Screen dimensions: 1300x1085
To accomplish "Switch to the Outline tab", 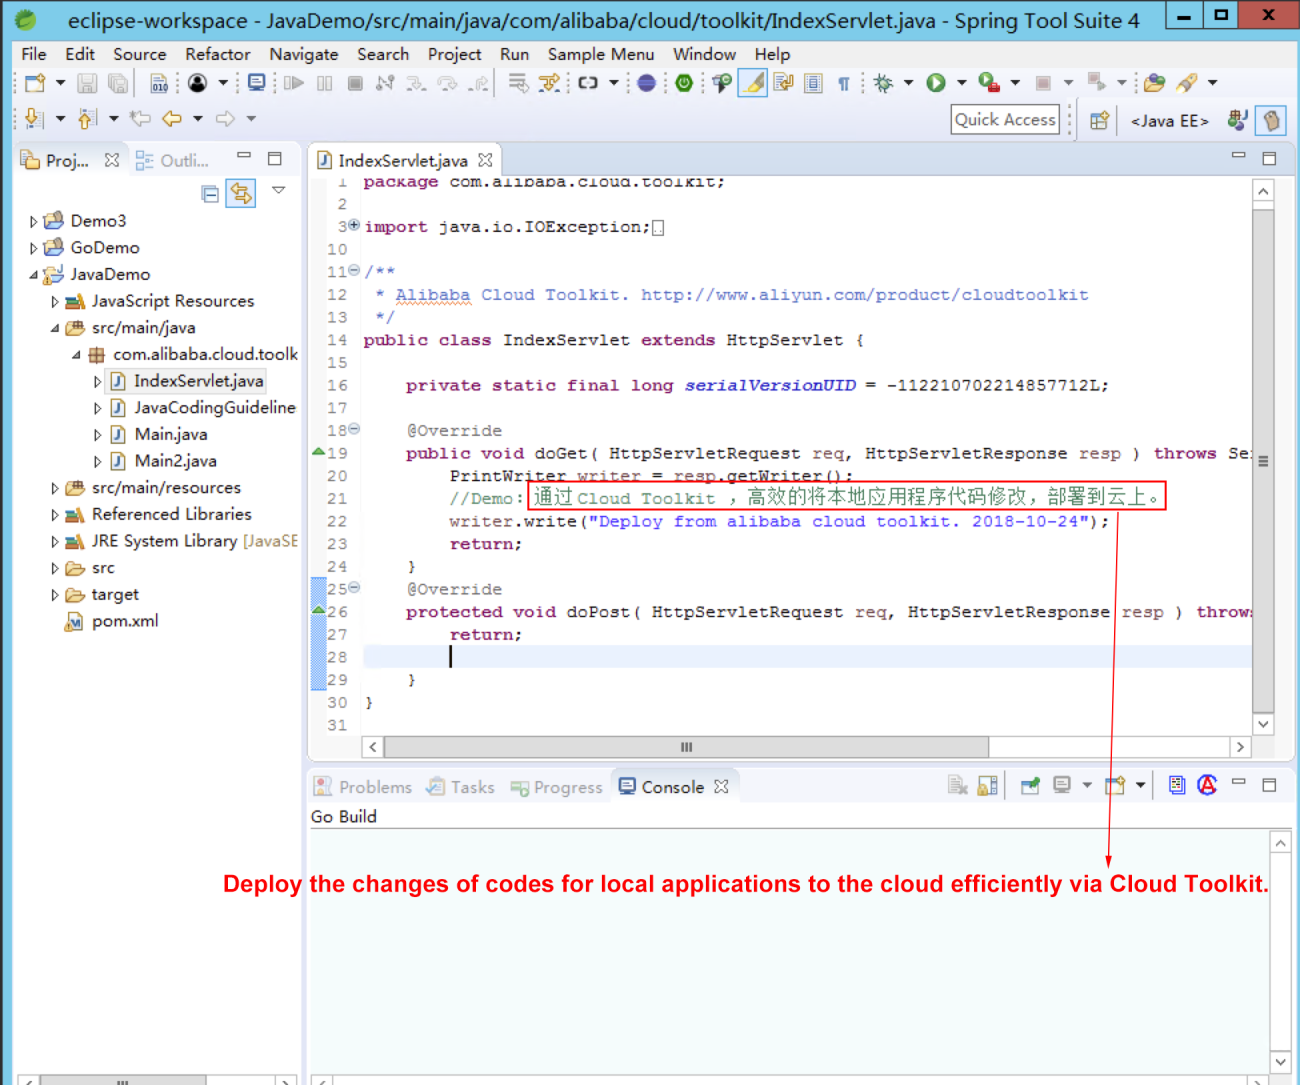I will [172, 160].
